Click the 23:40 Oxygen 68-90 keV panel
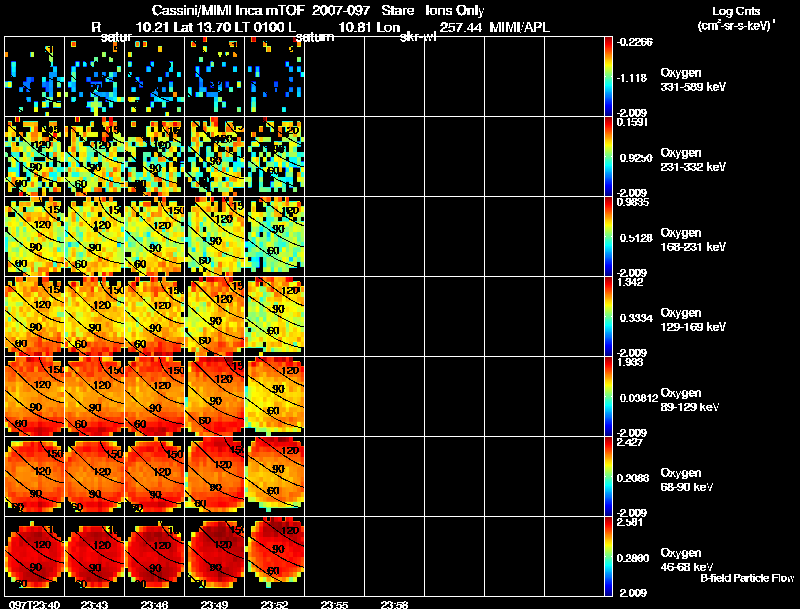The width and height of the screenshot is (800, 609). (35, 476)
